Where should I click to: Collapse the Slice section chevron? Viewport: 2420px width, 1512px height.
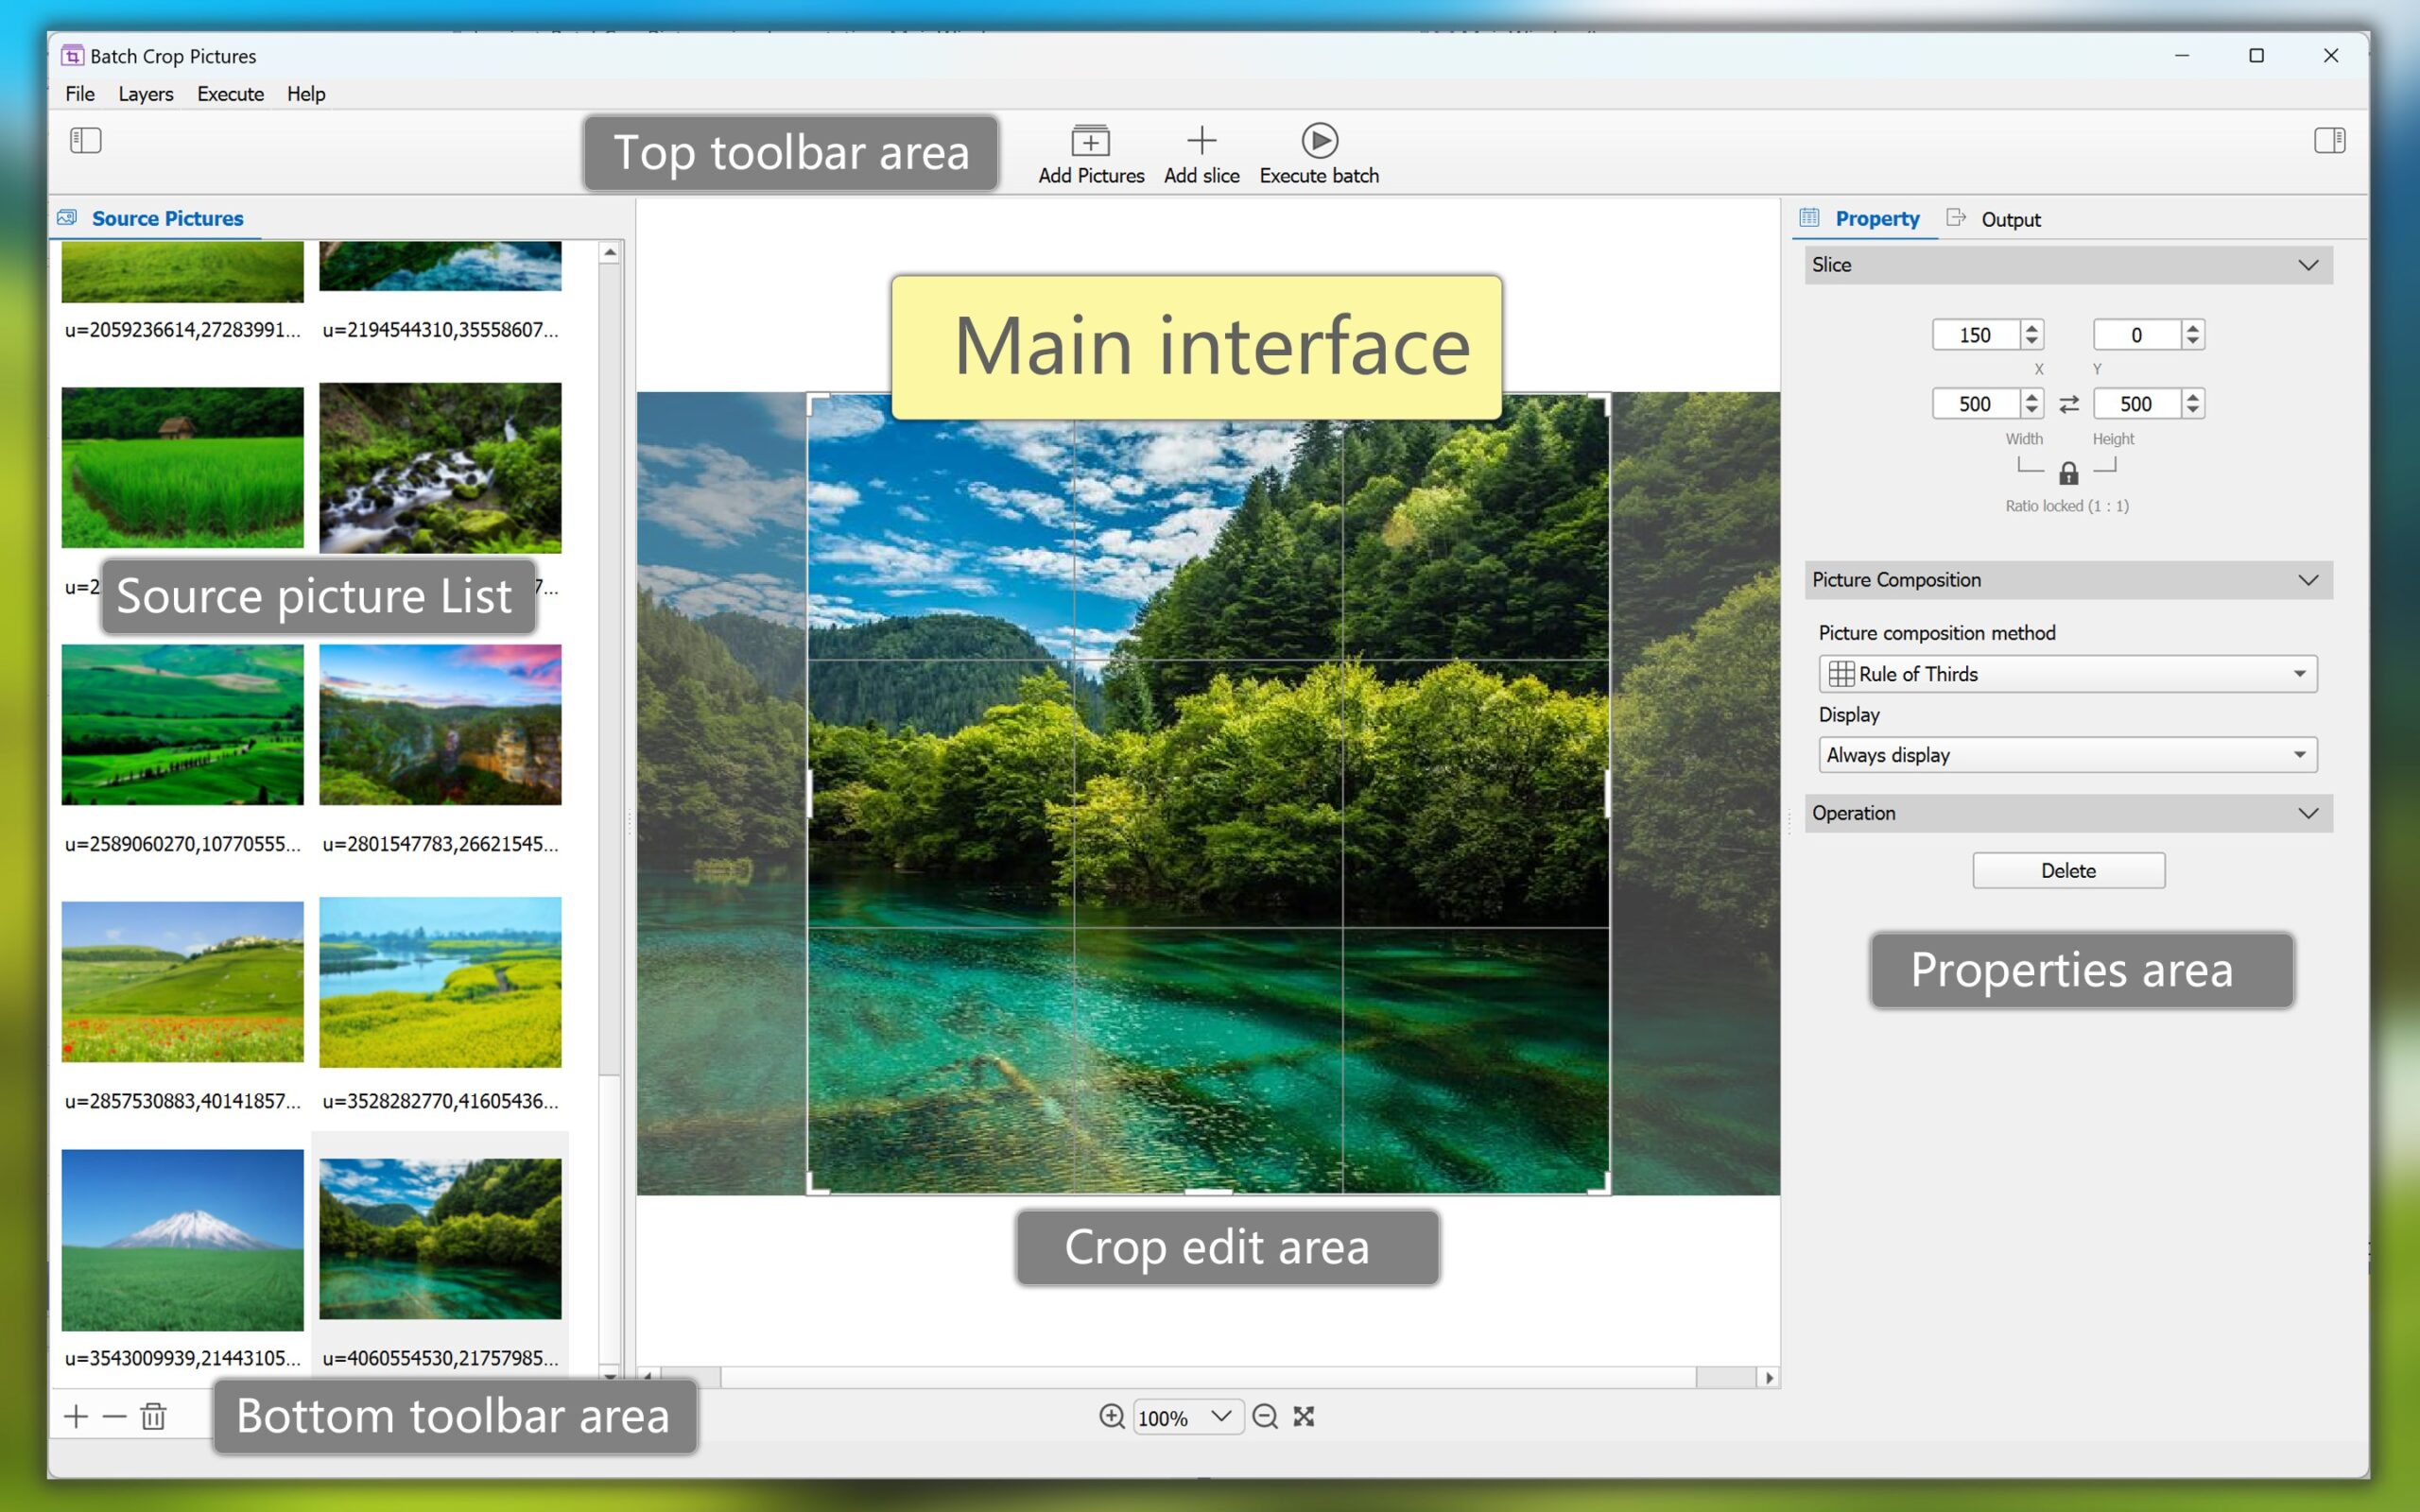(2308, 265)
